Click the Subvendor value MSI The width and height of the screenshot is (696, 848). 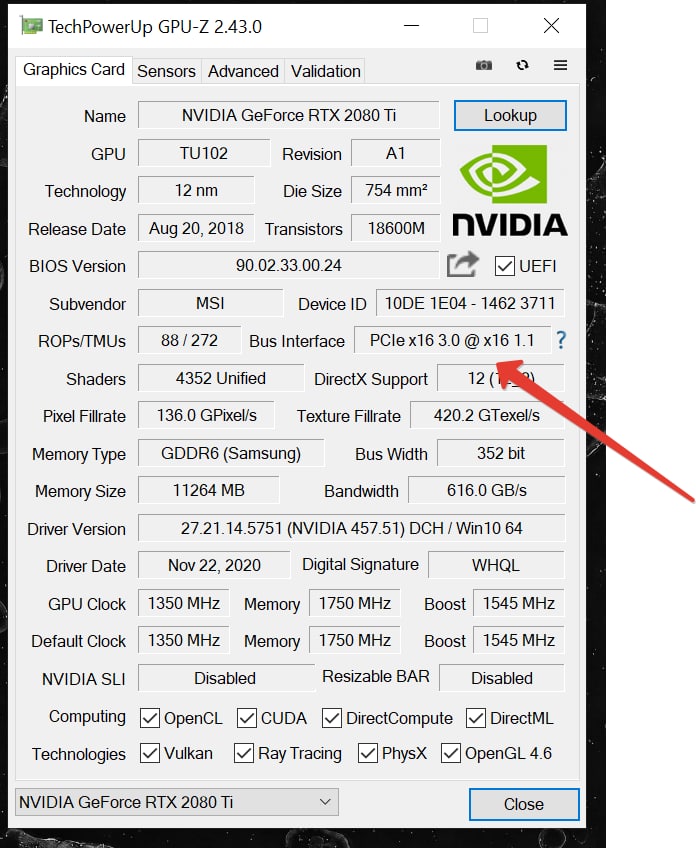(210, 303)
